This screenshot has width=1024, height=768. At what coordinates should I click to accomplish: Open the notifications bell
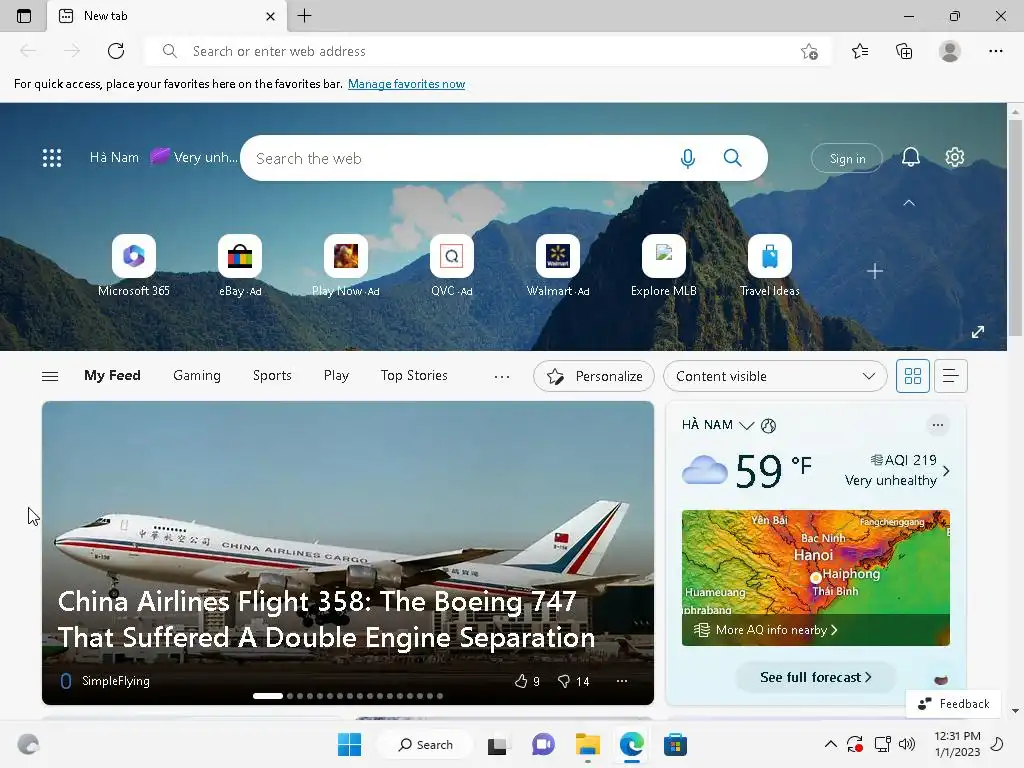pyautogui.click(x=910, y=157)
